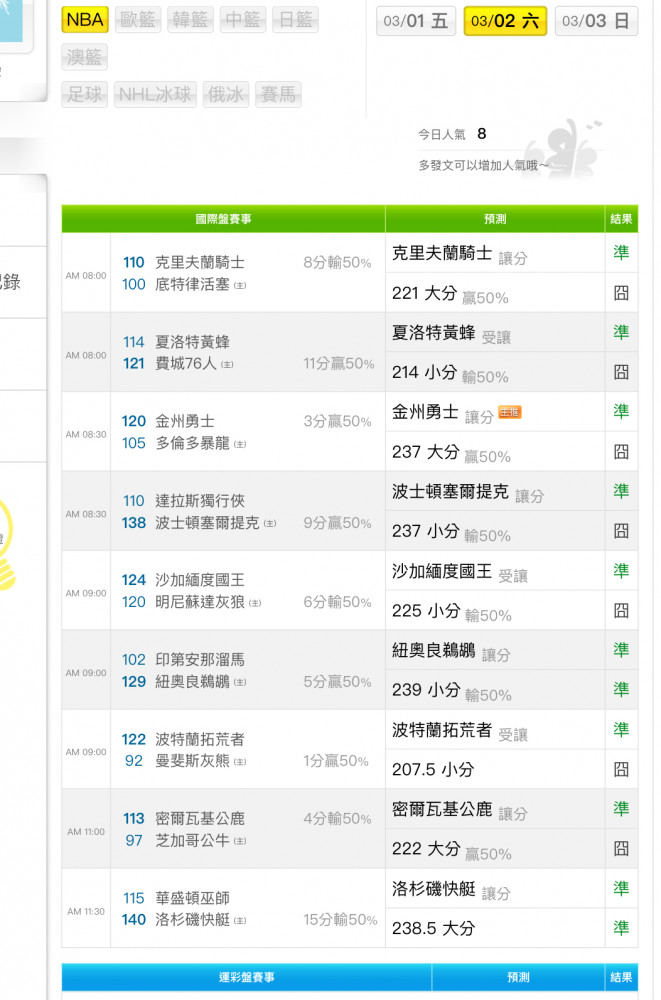Click team 曼斐斯灰熊

click(192, 761)
